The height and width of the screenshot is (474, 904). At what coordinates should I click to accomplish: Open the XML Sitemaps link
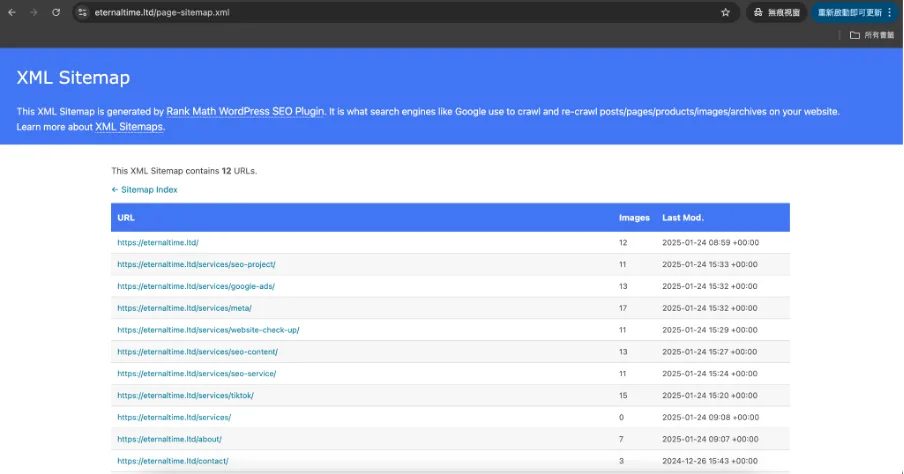tap(129, 127)
